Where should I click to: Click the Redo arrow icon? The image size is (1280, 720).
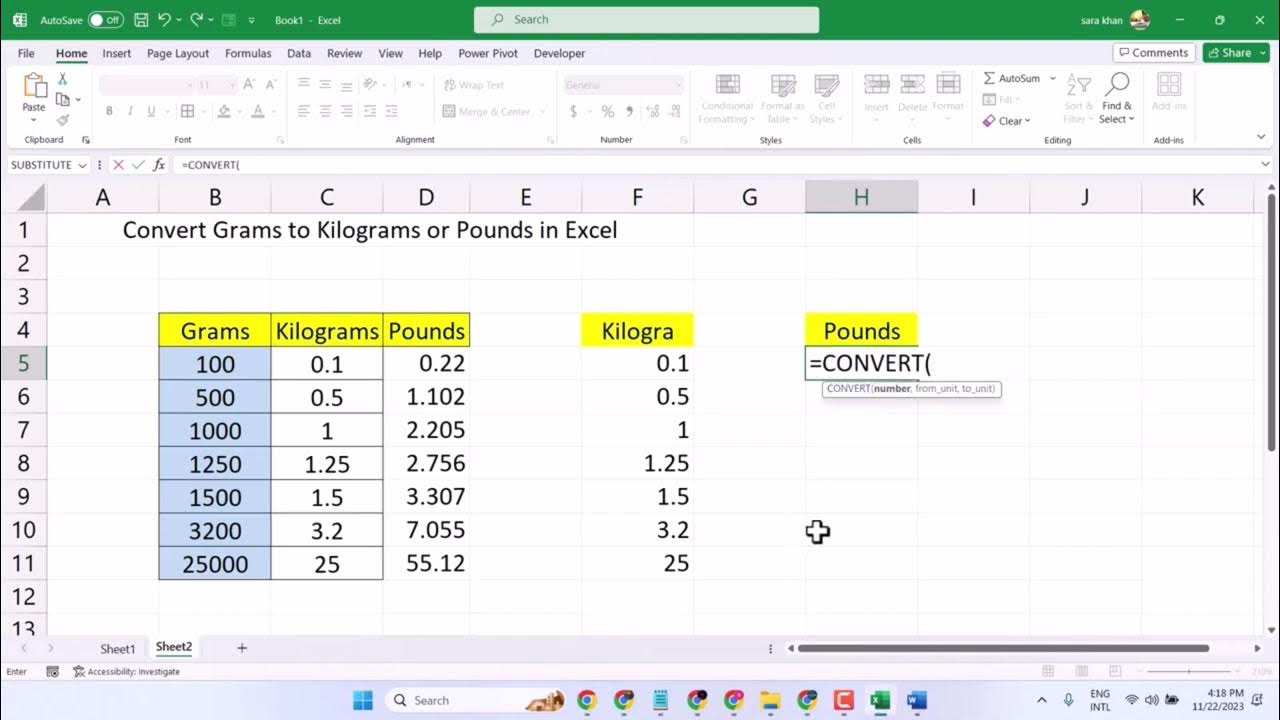click(196, 19)
